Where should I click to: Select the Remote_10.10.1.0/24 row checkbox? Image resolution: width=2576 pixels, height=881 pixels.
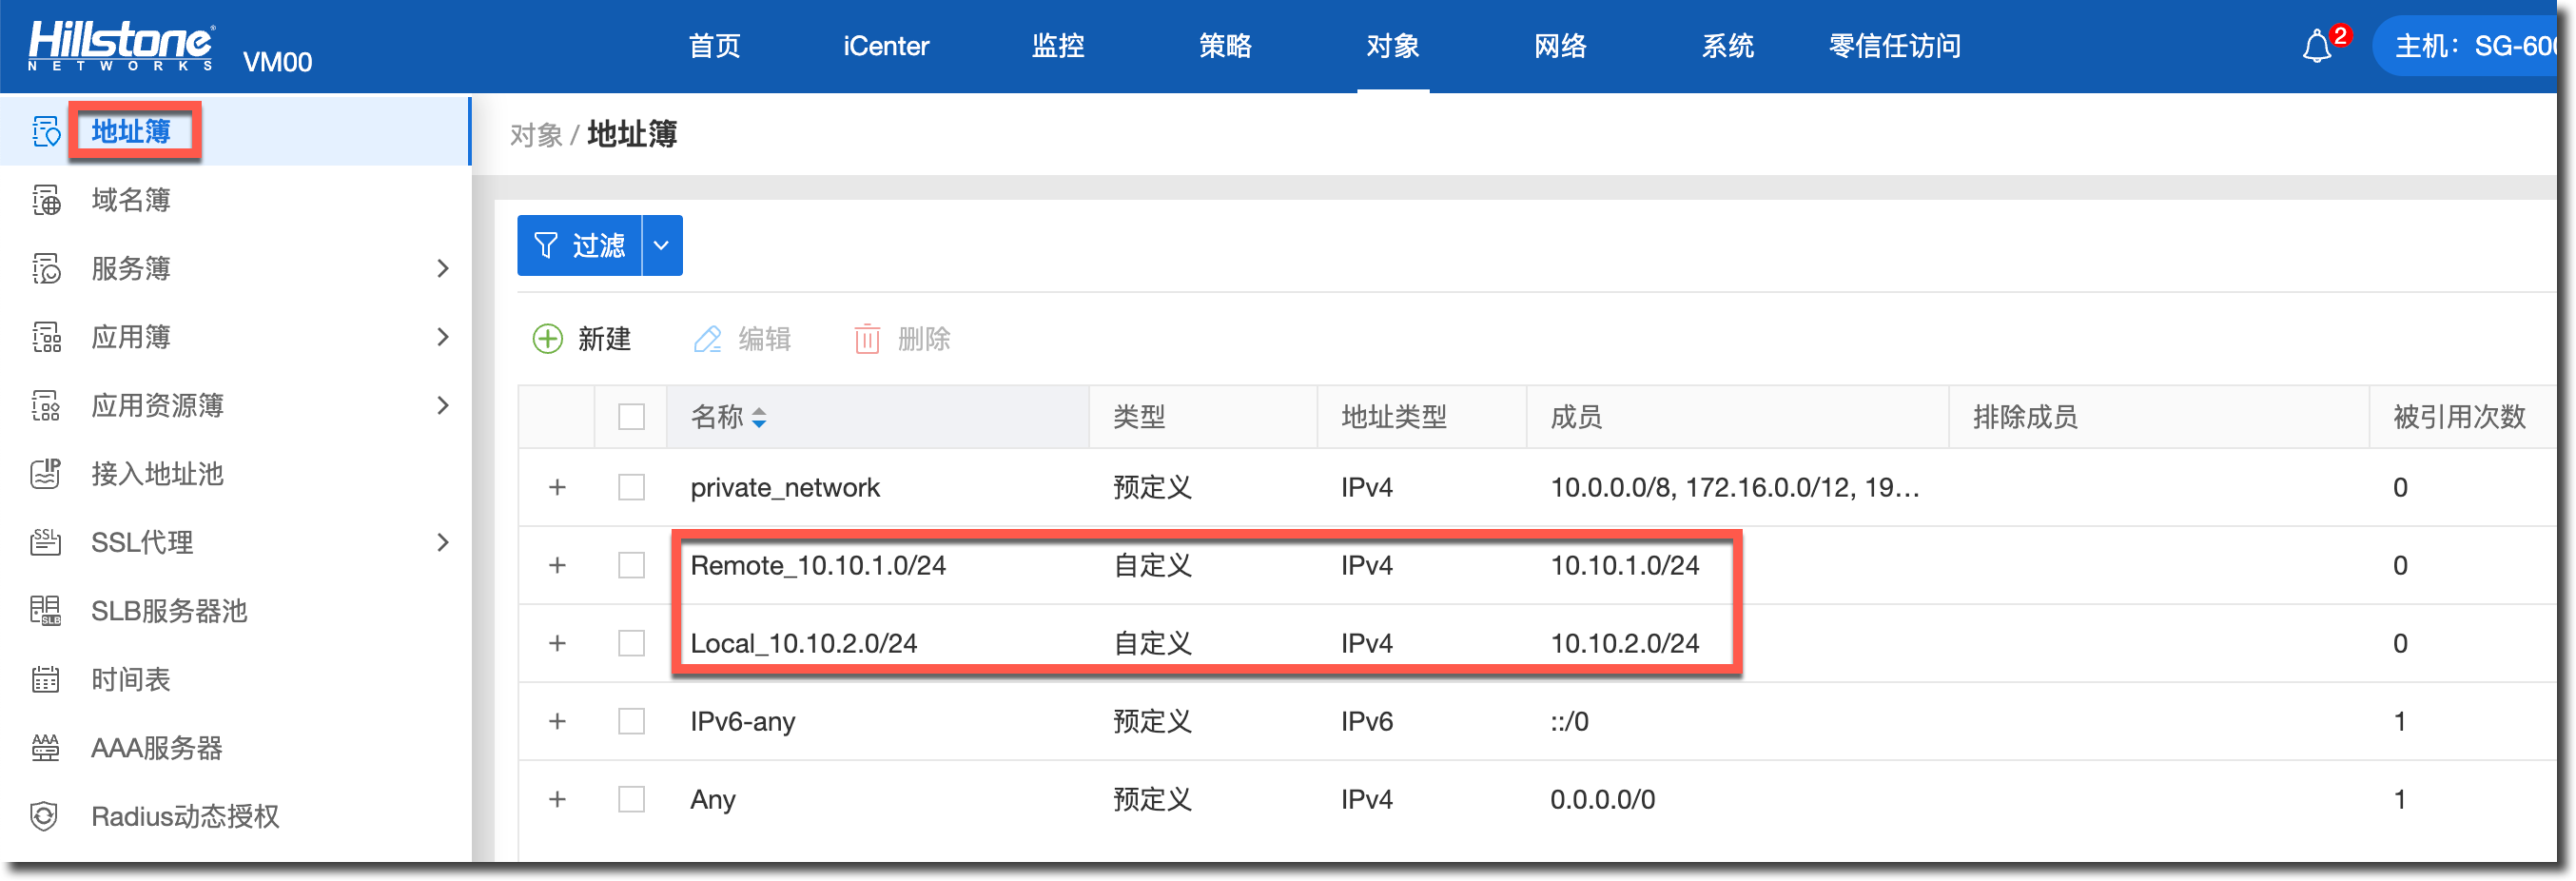[631, 566]
